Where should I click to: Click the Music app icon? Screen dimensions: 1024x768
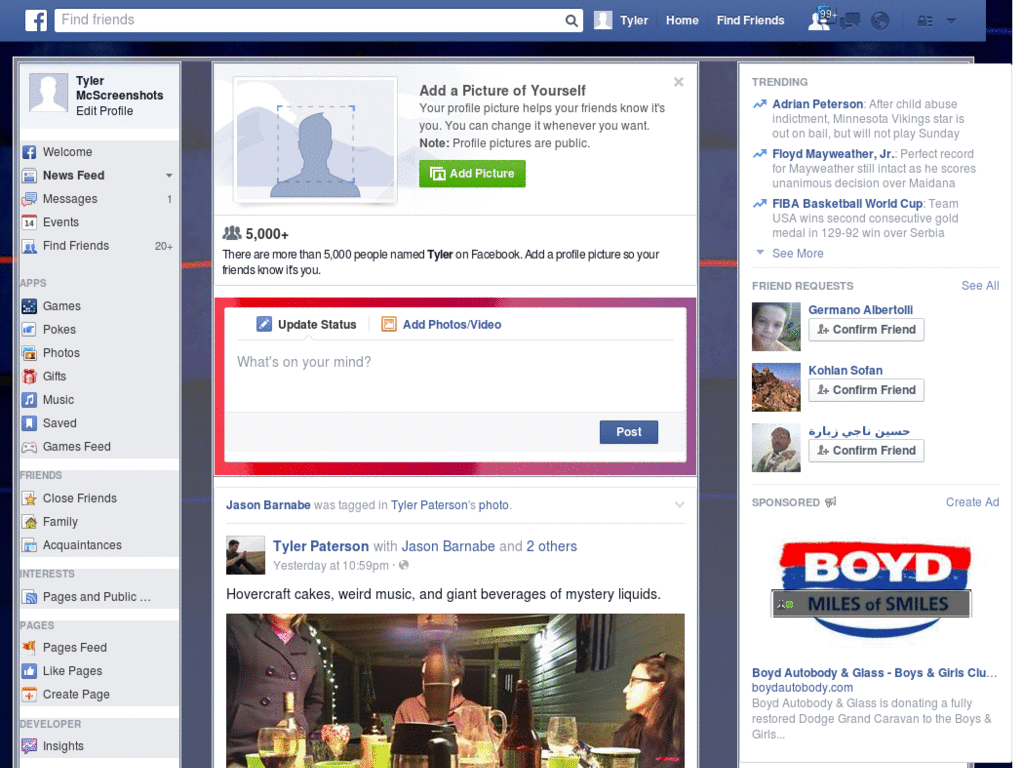pyautogui.click(x=29, y=400)
